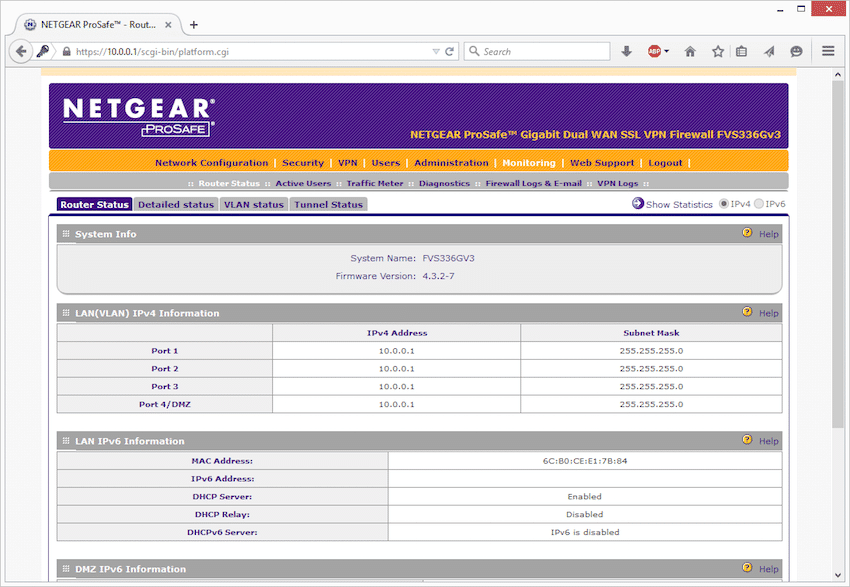Click the Adblock Plus ABP icon

click(654, 51)
